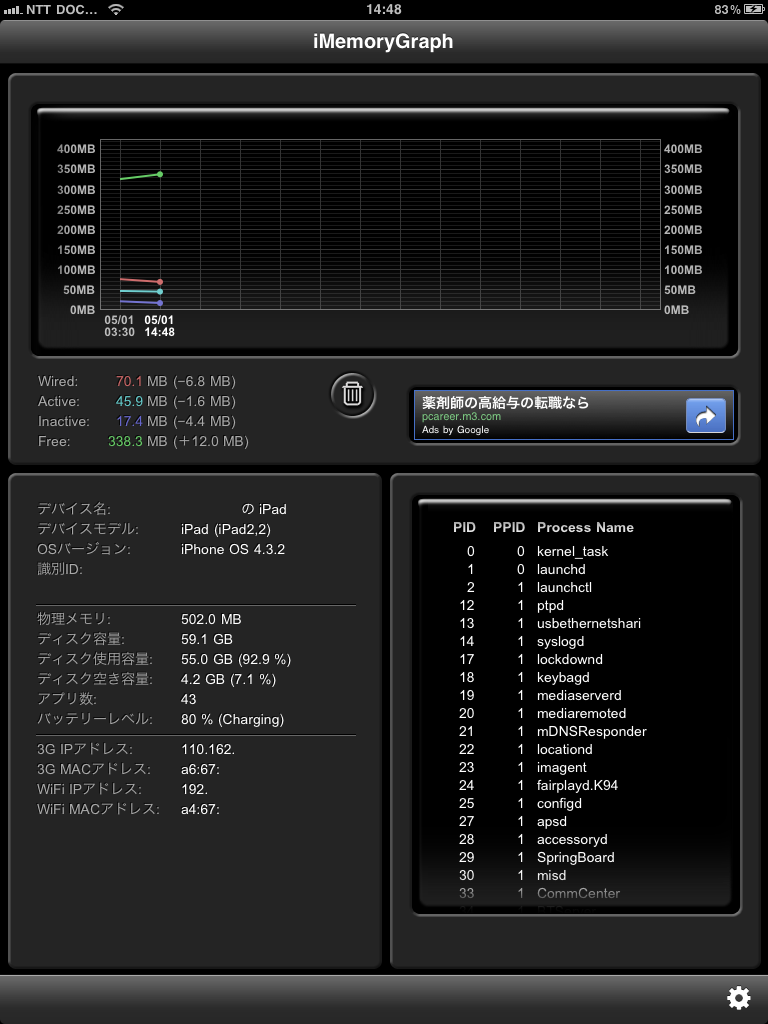The image size is (768, 1024).
Task: Select the kernel_task process row
Action: pyautogui.click(x=572, y=551)
